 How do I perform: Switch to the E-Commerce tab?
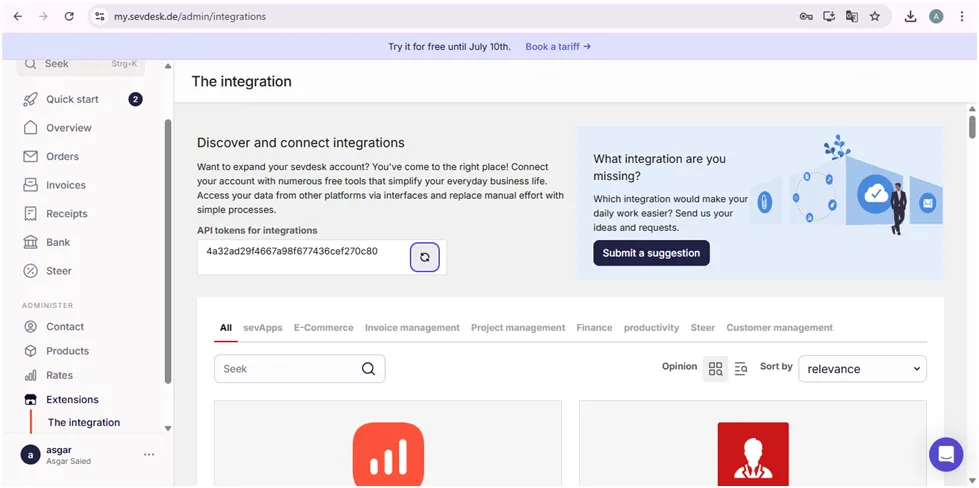pos(323,328)
